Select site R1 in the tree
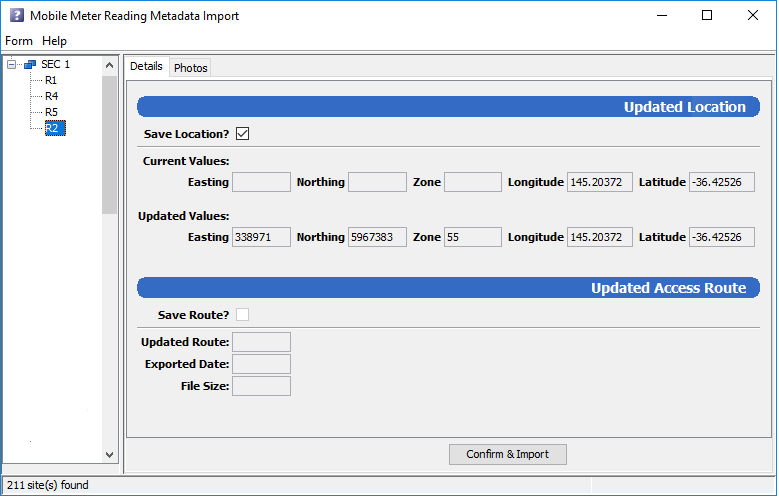 [51, 80]
